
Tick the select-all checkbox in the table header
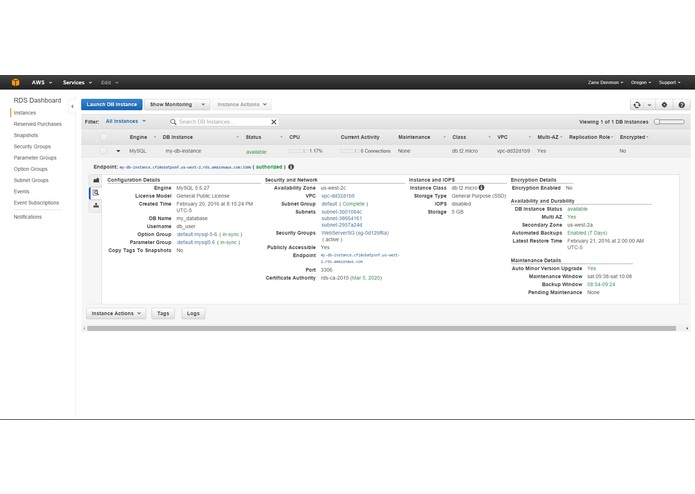(x=103, y=137)
